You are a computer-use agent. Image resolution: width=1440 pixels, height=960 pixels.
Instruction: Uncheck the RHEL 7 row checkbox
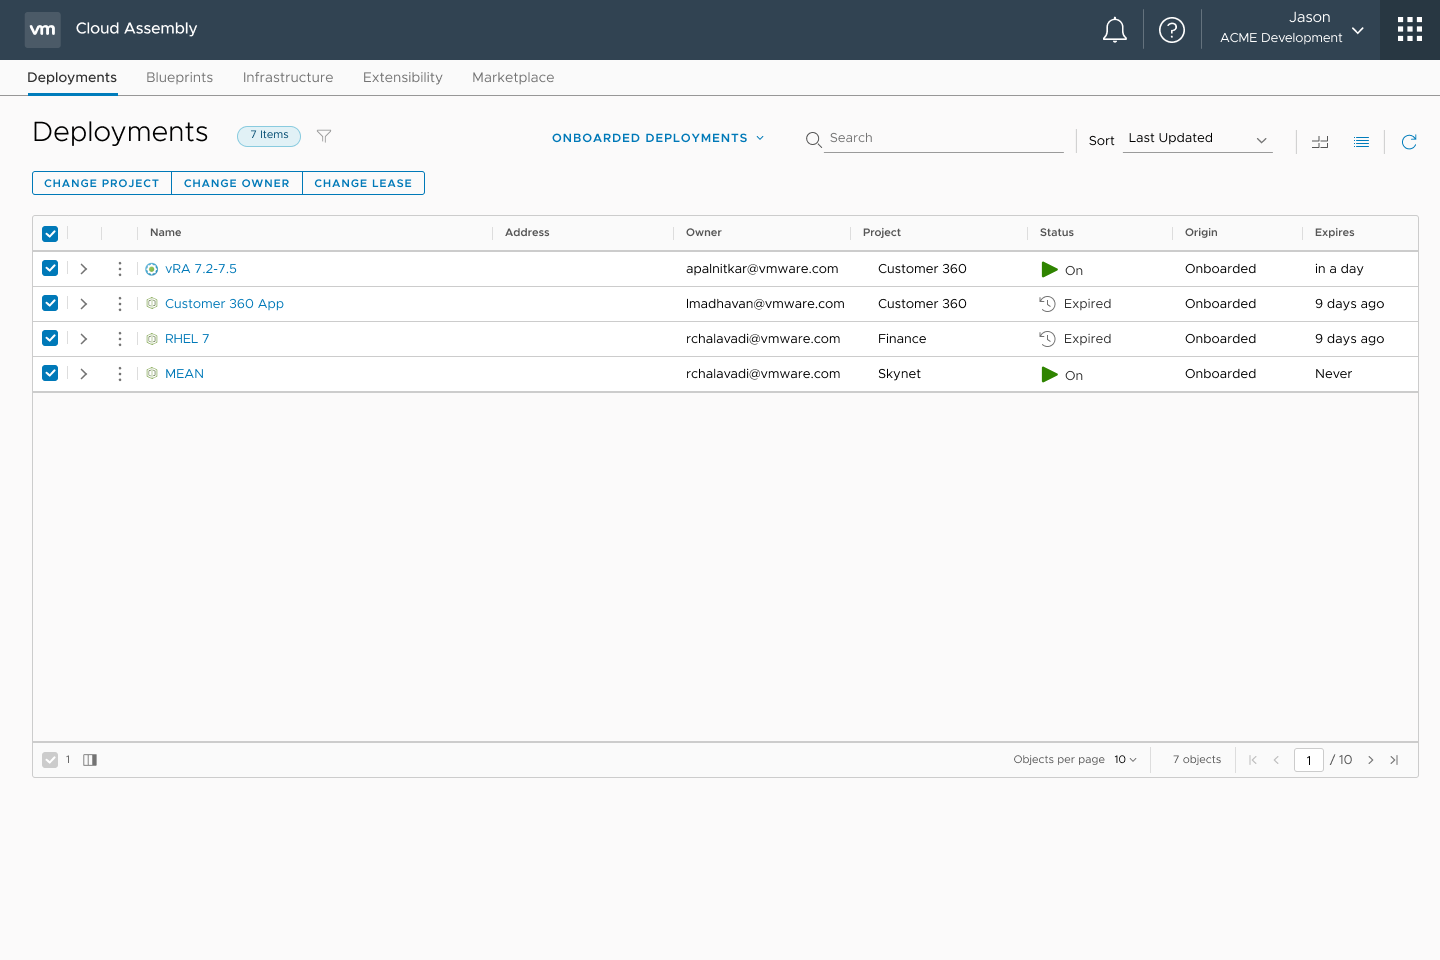point(50,338)
